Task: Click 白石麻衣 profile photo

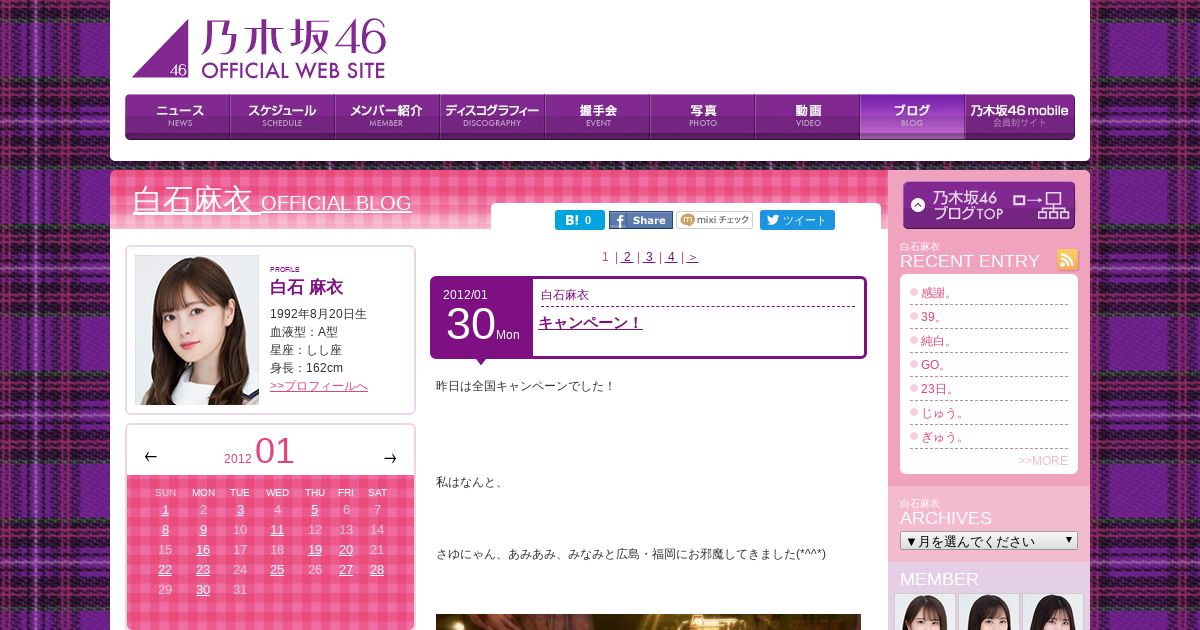Action: point(197,330)
